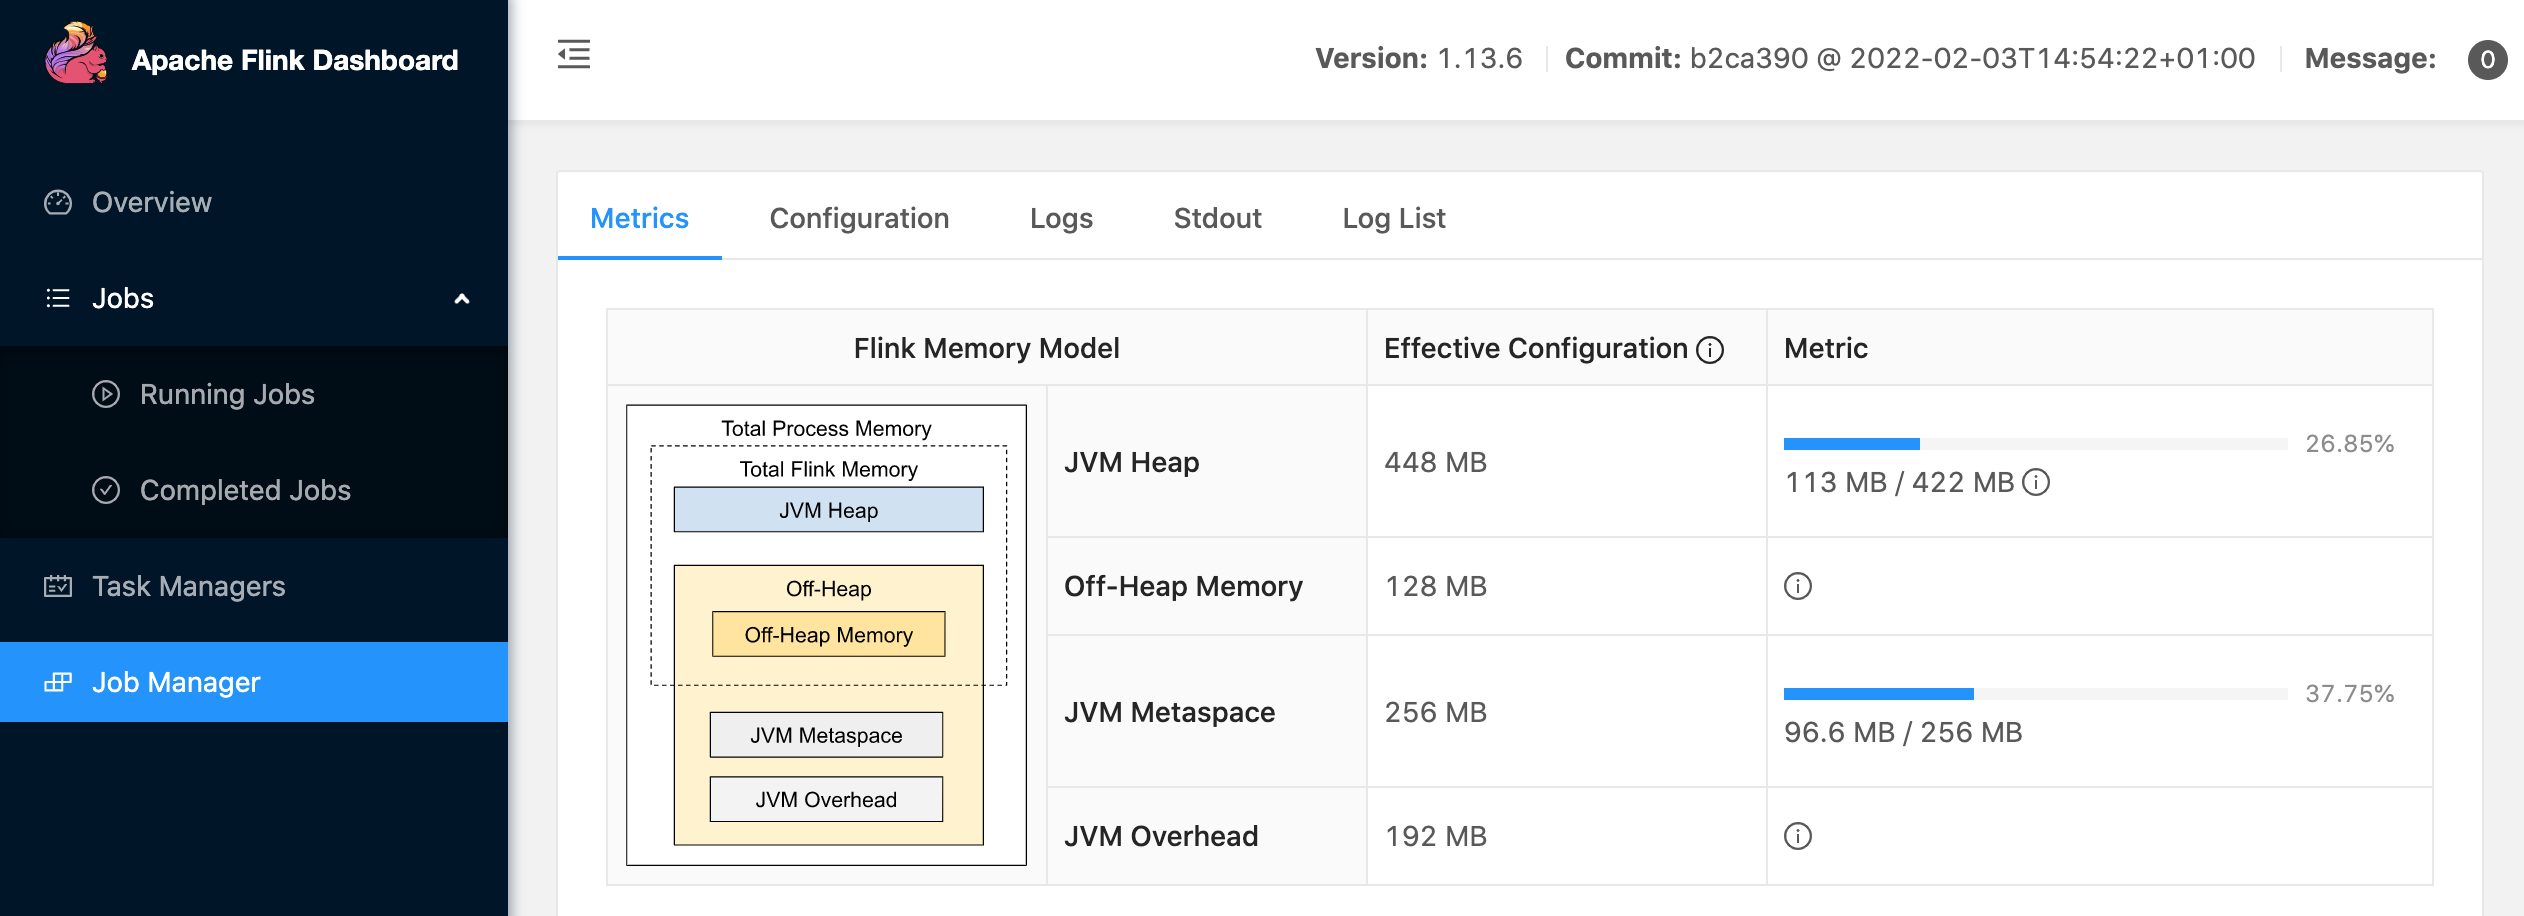Click info icon in Off-Heap Memory metric

1798,586
